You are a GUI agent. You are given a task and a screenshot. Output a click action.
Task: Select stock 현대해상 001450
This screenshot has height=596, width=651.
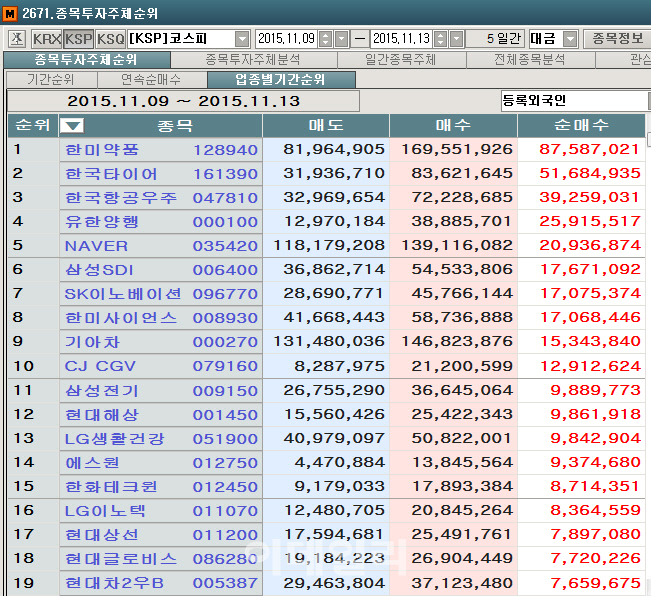tap(161, 415)
